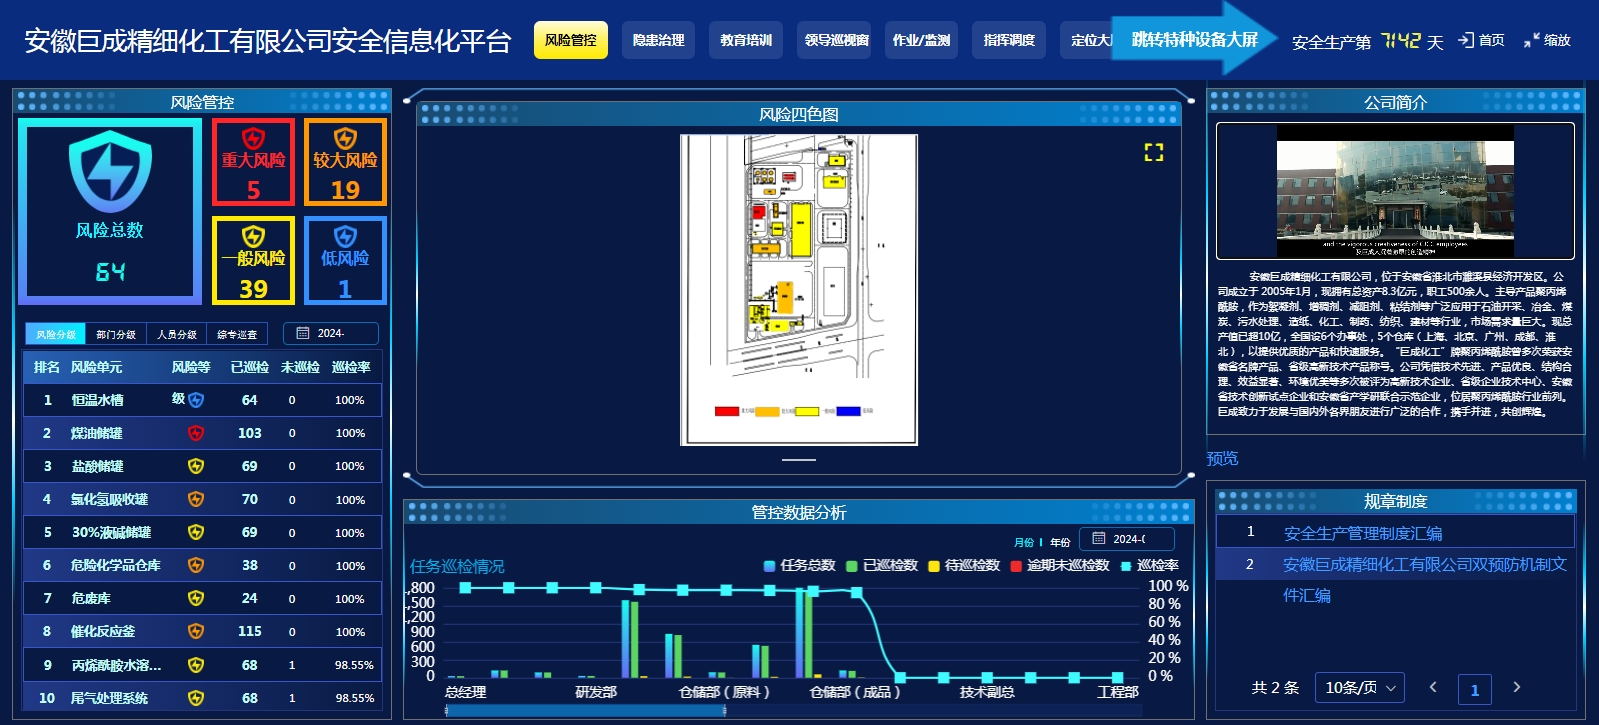Click the 首页 home arrow icon
Screen dimensions: 1599x725
pyautogui.click(x=1466, y=40)
